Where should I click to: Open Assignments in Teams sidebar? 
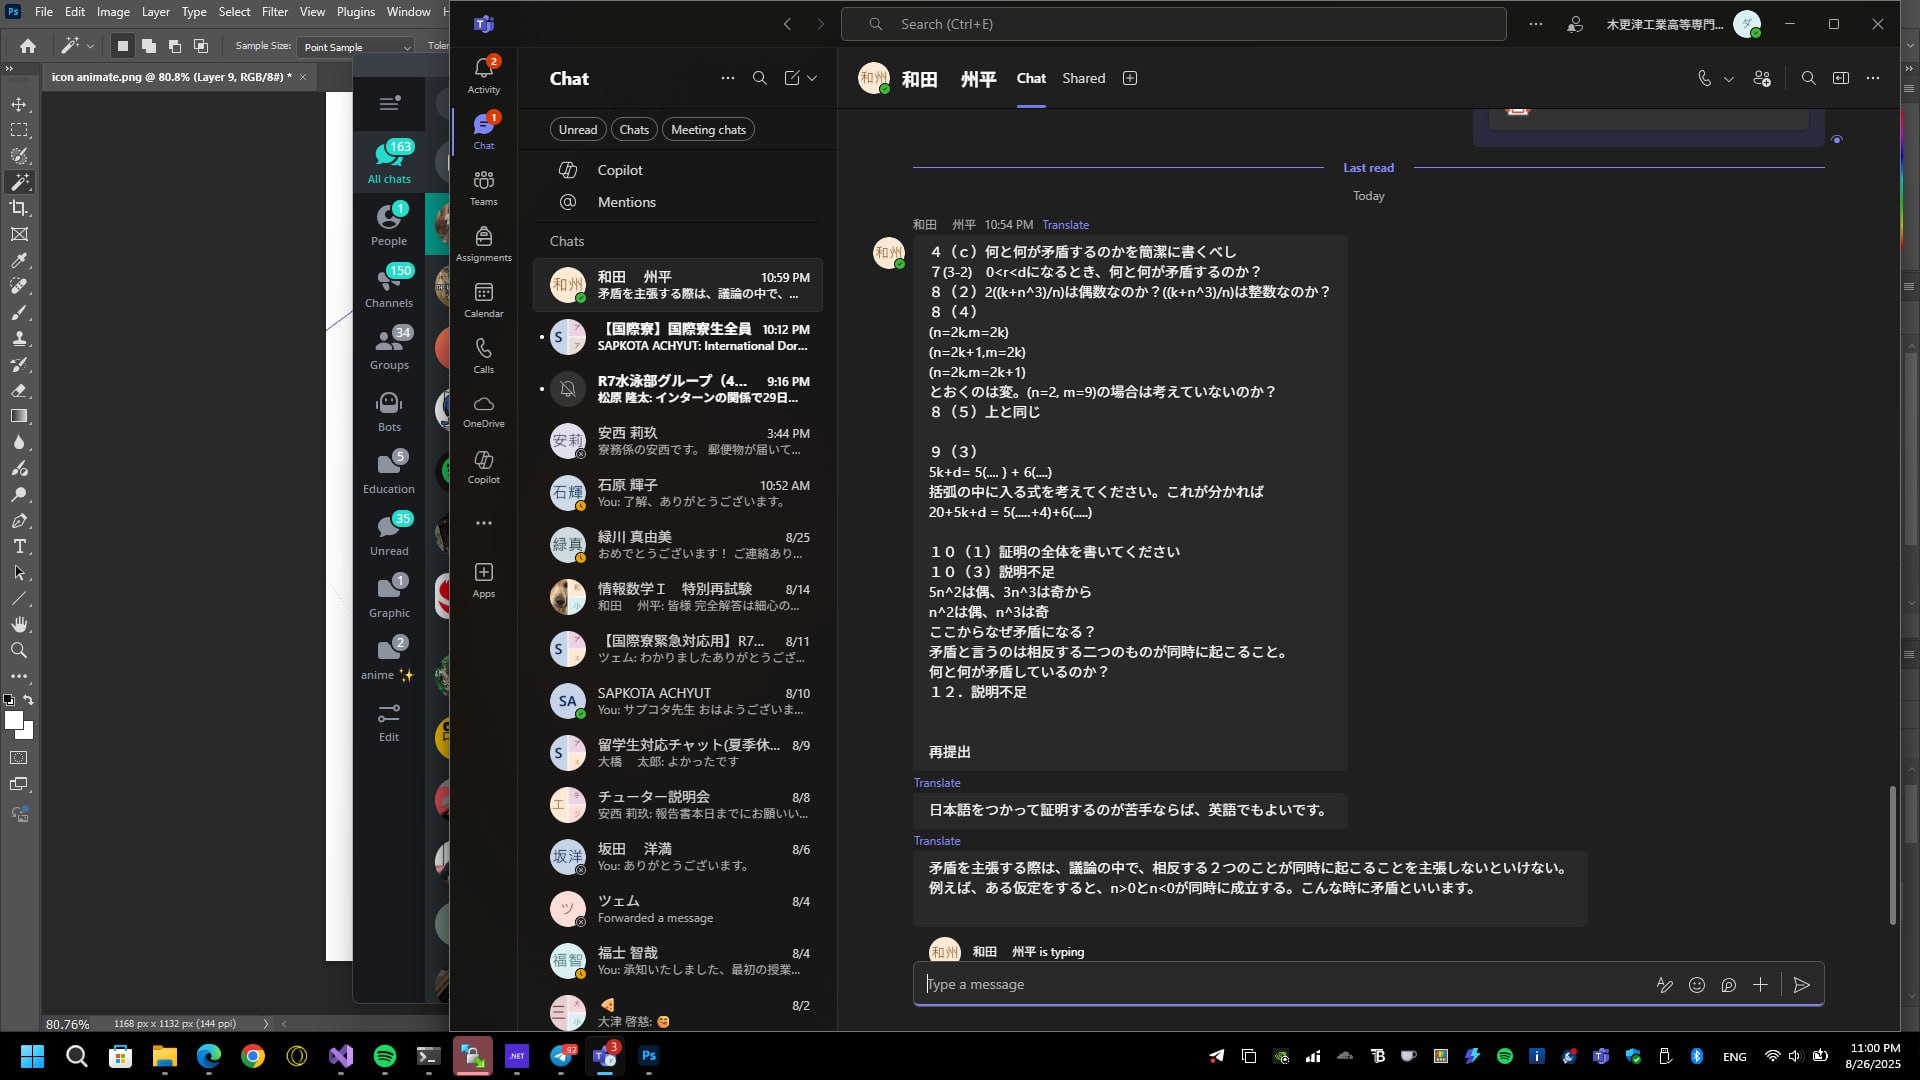point(484,243)
